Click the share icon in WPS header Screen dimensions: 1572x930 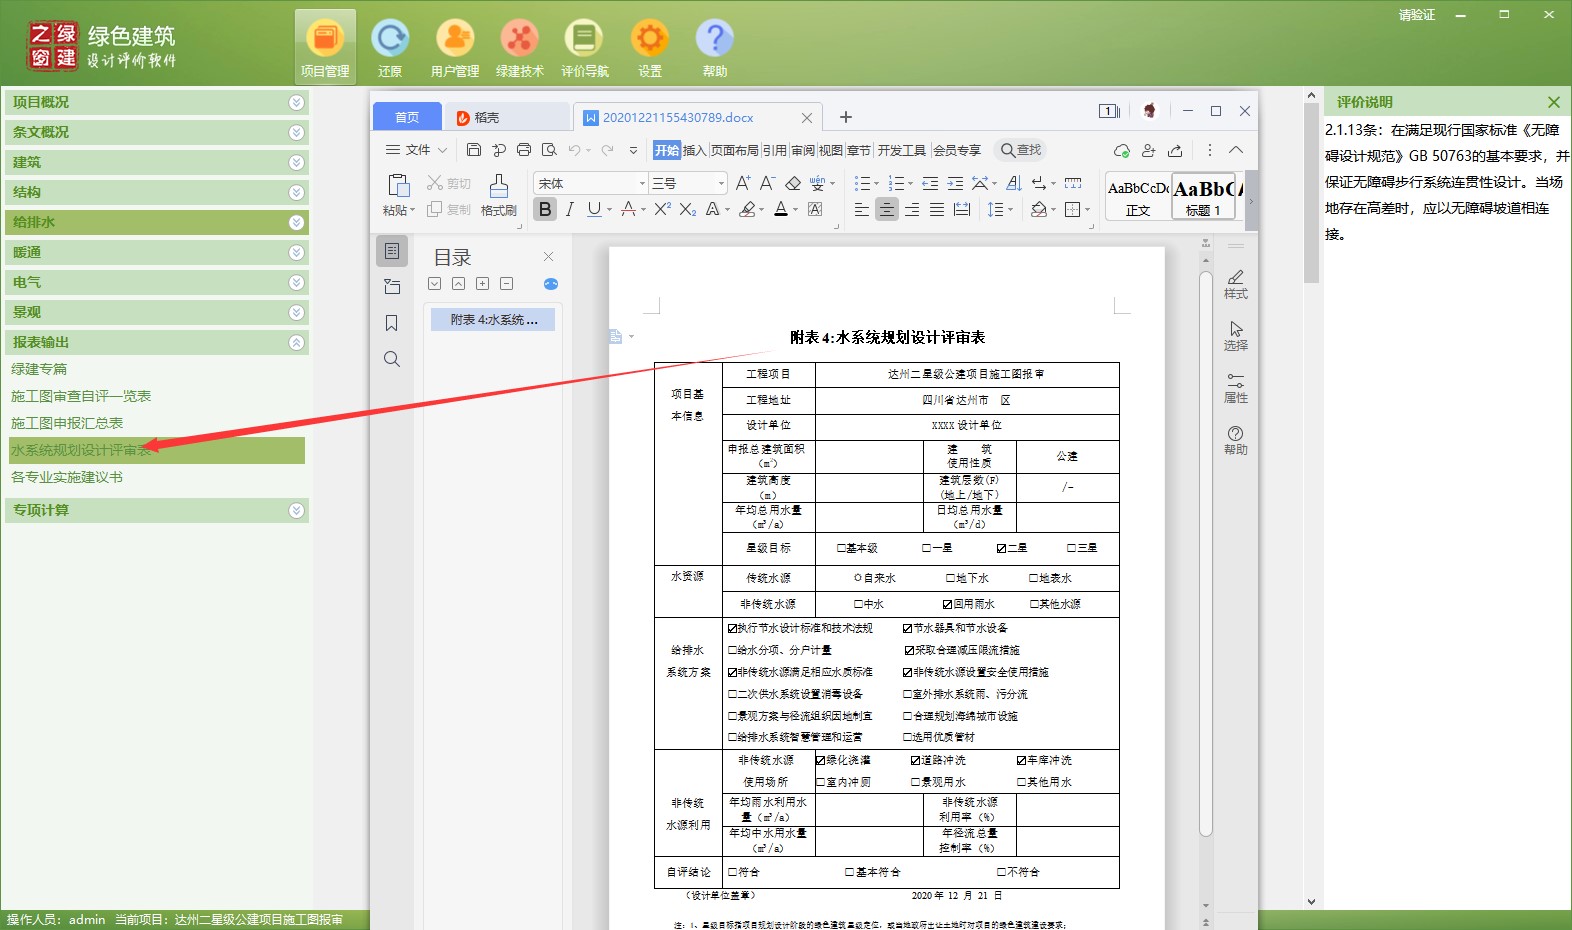(x=1175, y=150)
